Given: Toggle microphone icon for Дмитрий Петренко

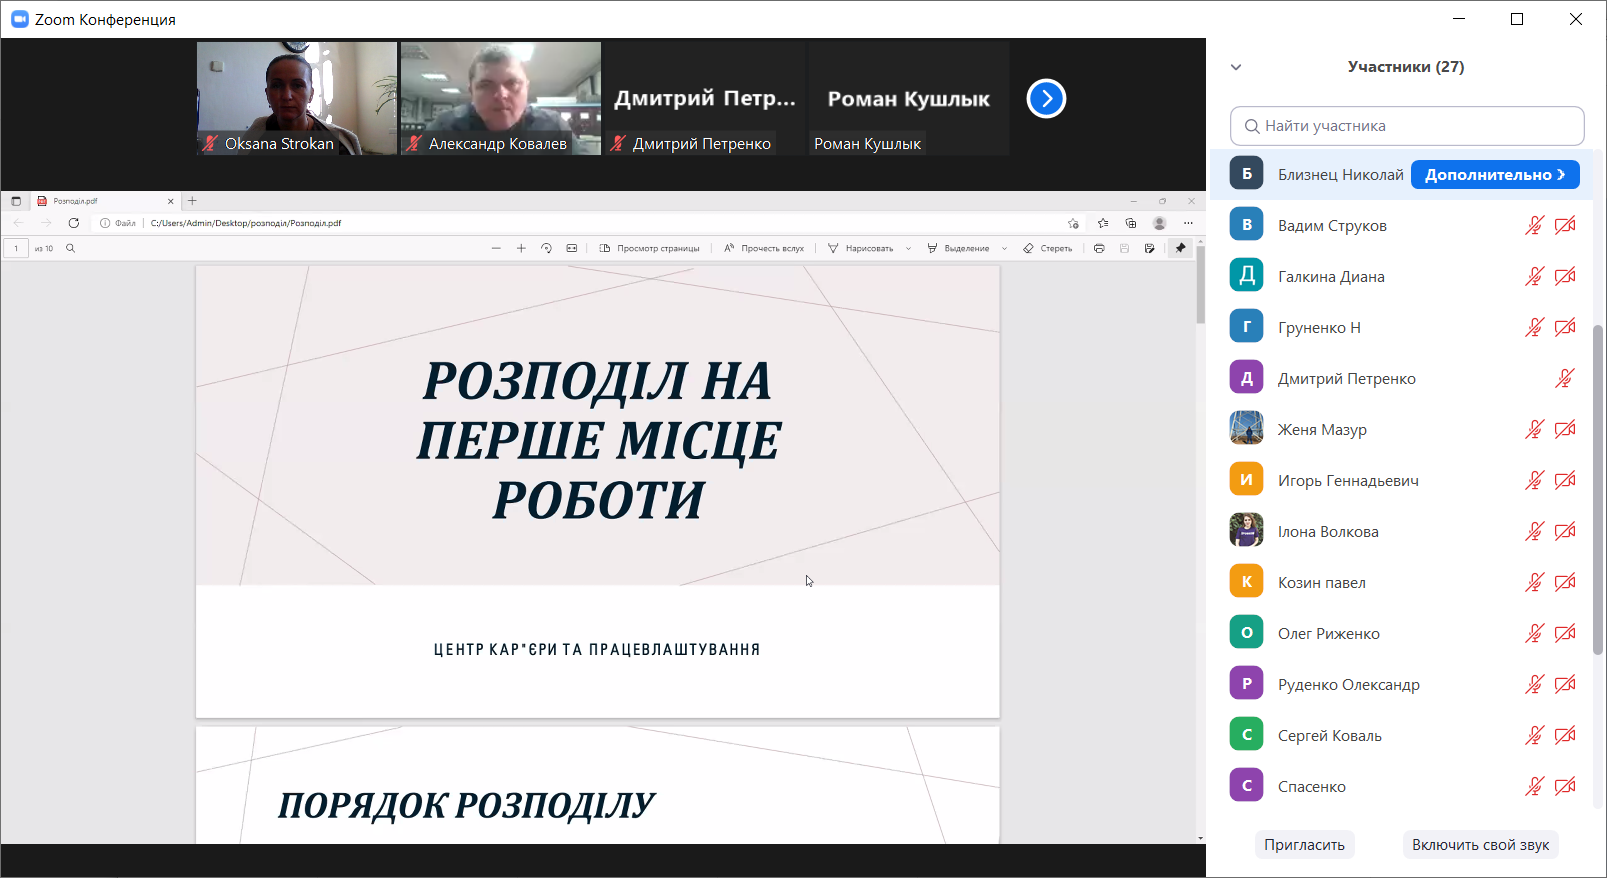Looking at the screenshot, I should point(1565,379).
